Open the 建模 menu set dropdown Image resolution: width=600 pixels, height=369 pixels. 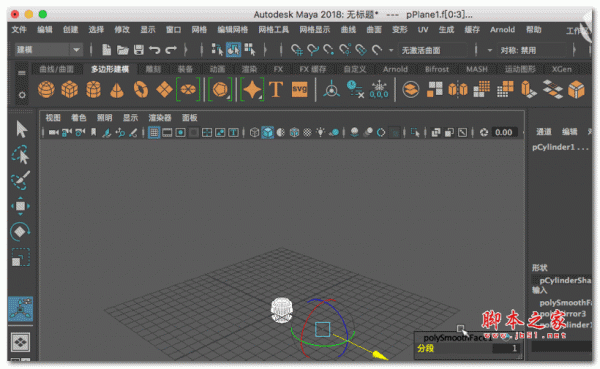49,50
